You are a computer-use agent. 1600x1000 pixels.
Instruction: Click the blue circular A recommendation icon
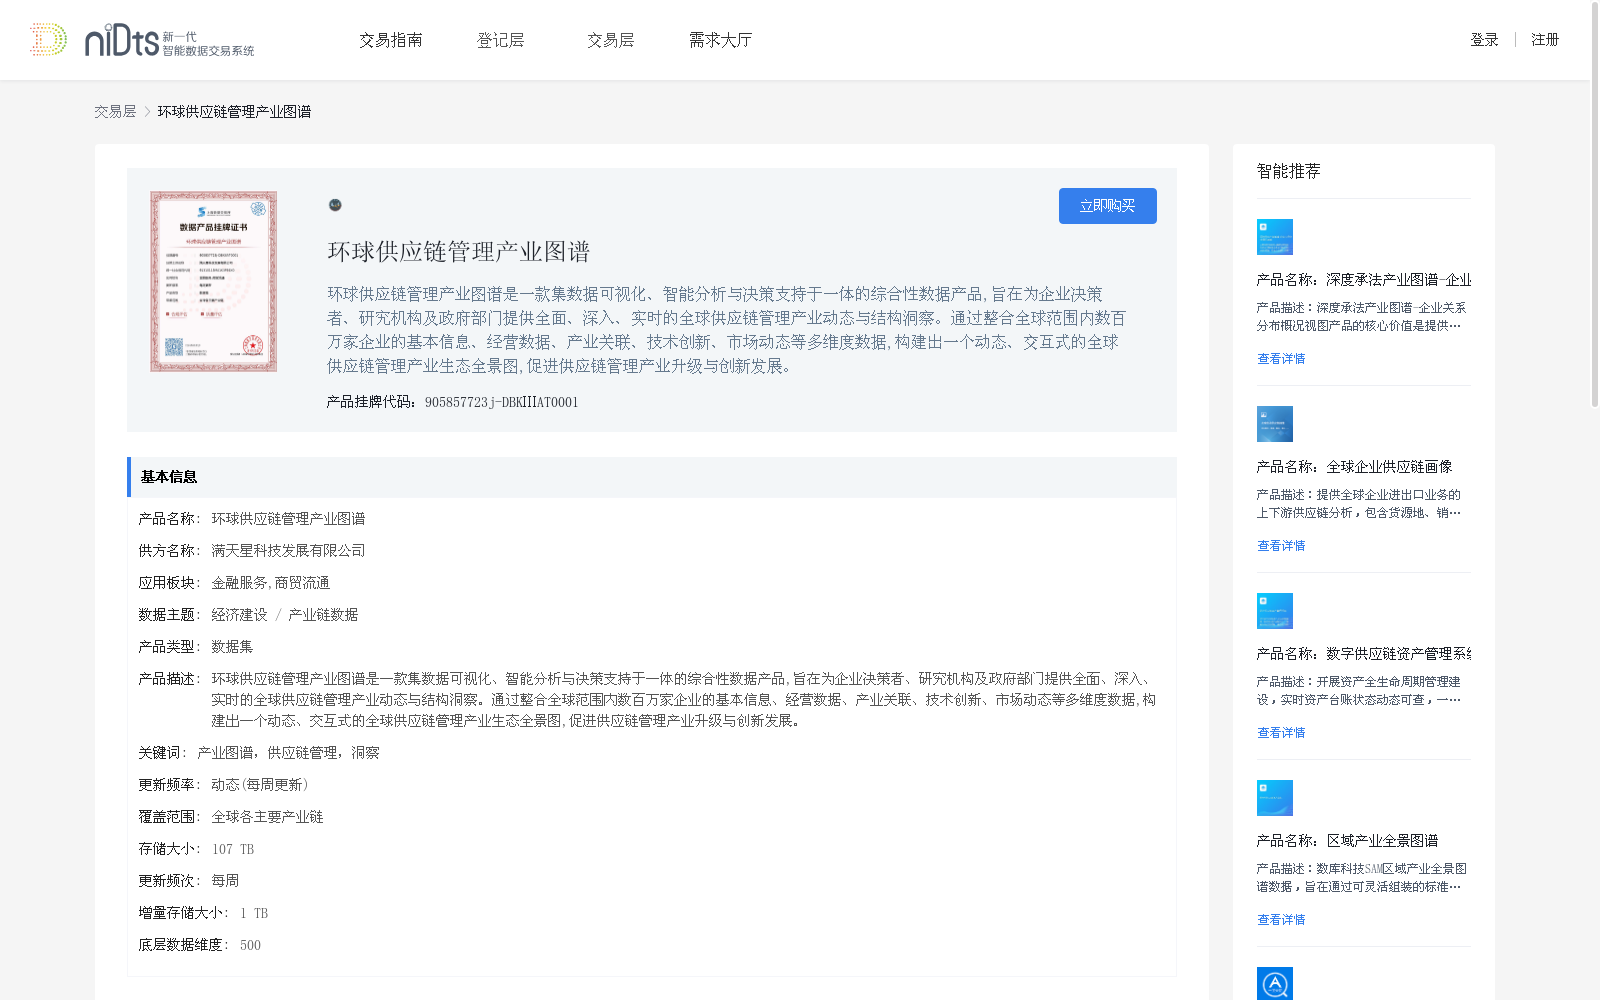[x=1275, y=984]
